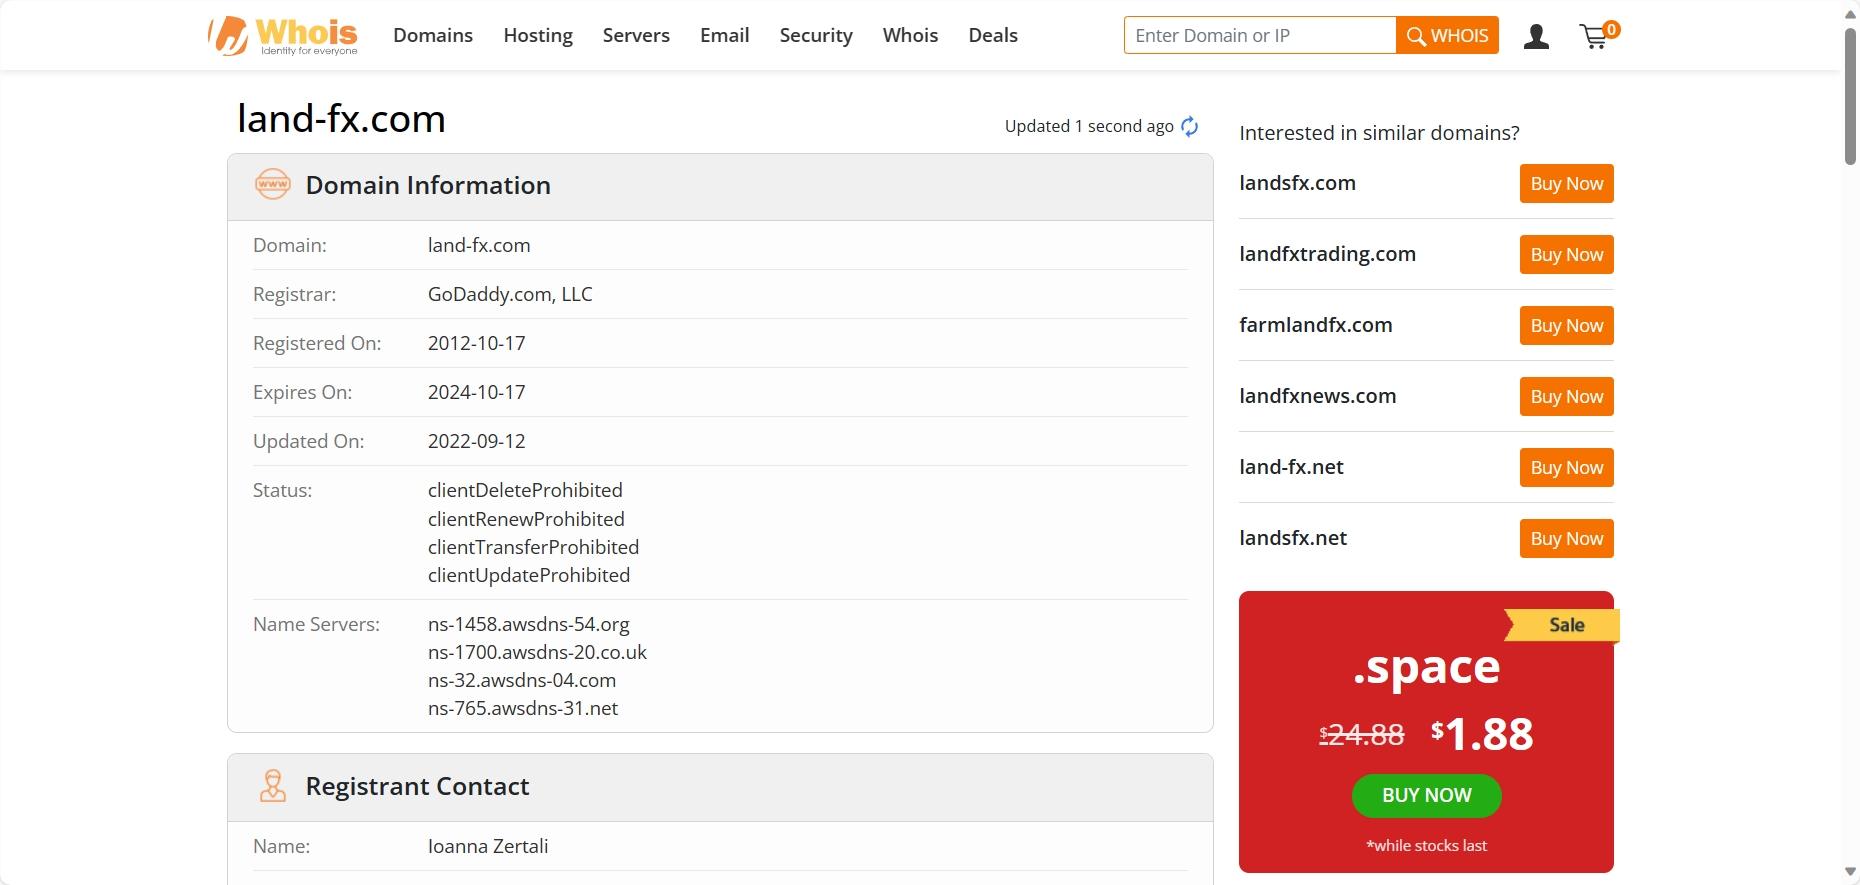
Task: Click updated date 2022-09-12
Action: [x=476, y=441]
